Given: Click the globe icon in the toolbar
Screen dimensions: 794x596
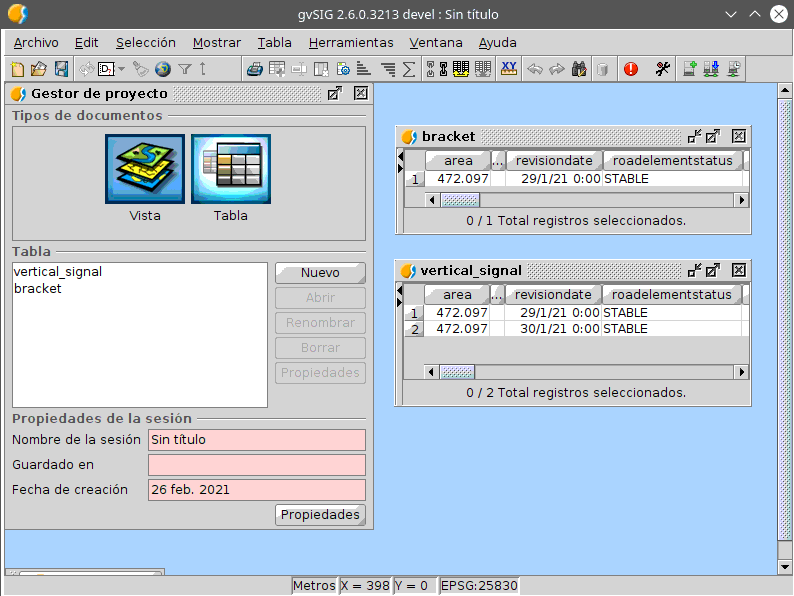Looking at the screenshot, I should (x=163, y=69).
